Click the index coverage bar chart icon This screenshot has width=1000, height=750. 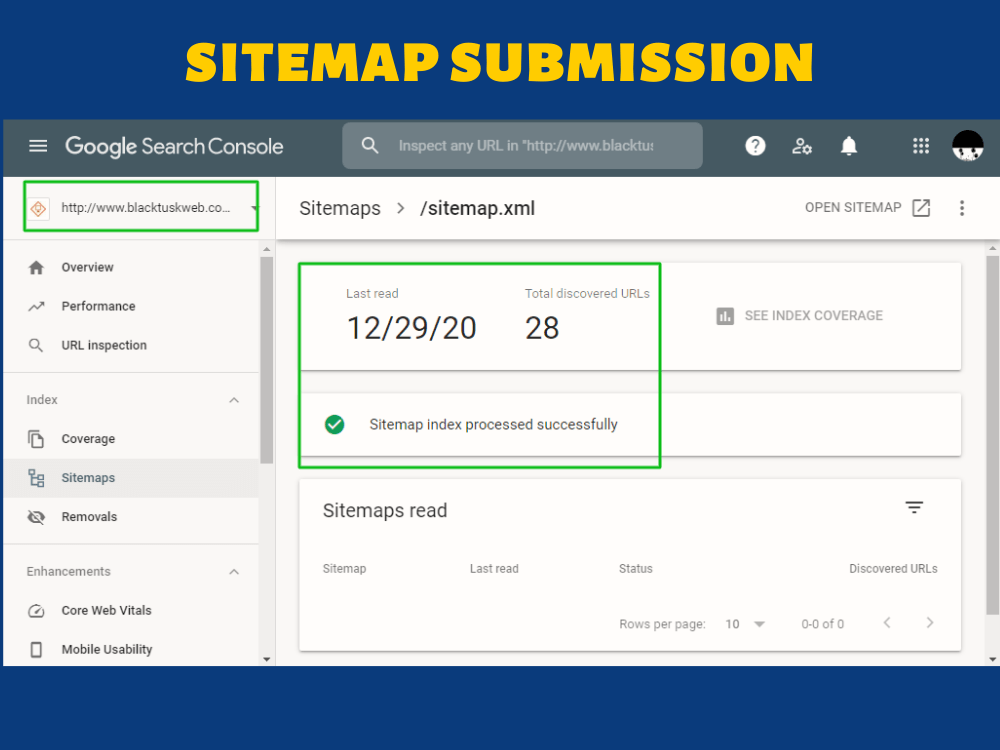click(x=725, y=316)
